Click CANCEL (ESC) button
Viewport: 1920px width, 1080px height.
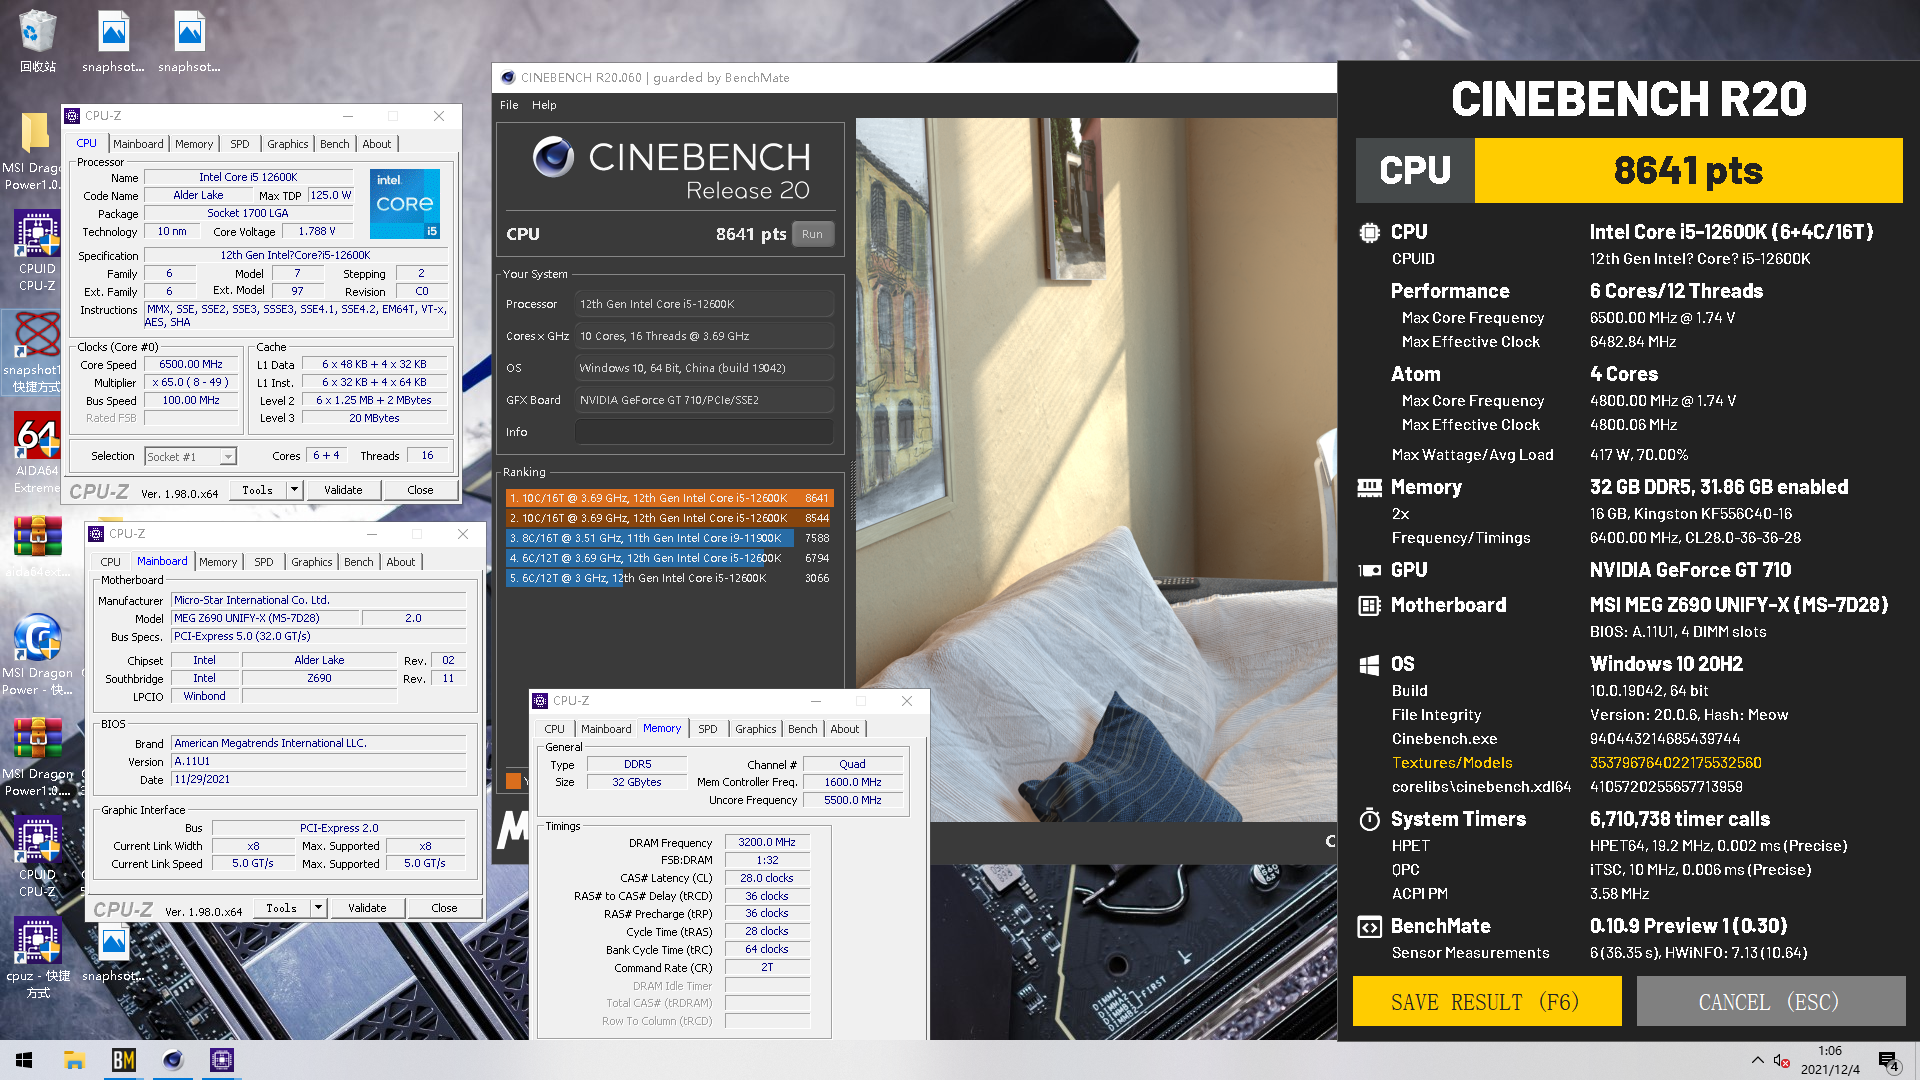(x=1770, y=1002)
